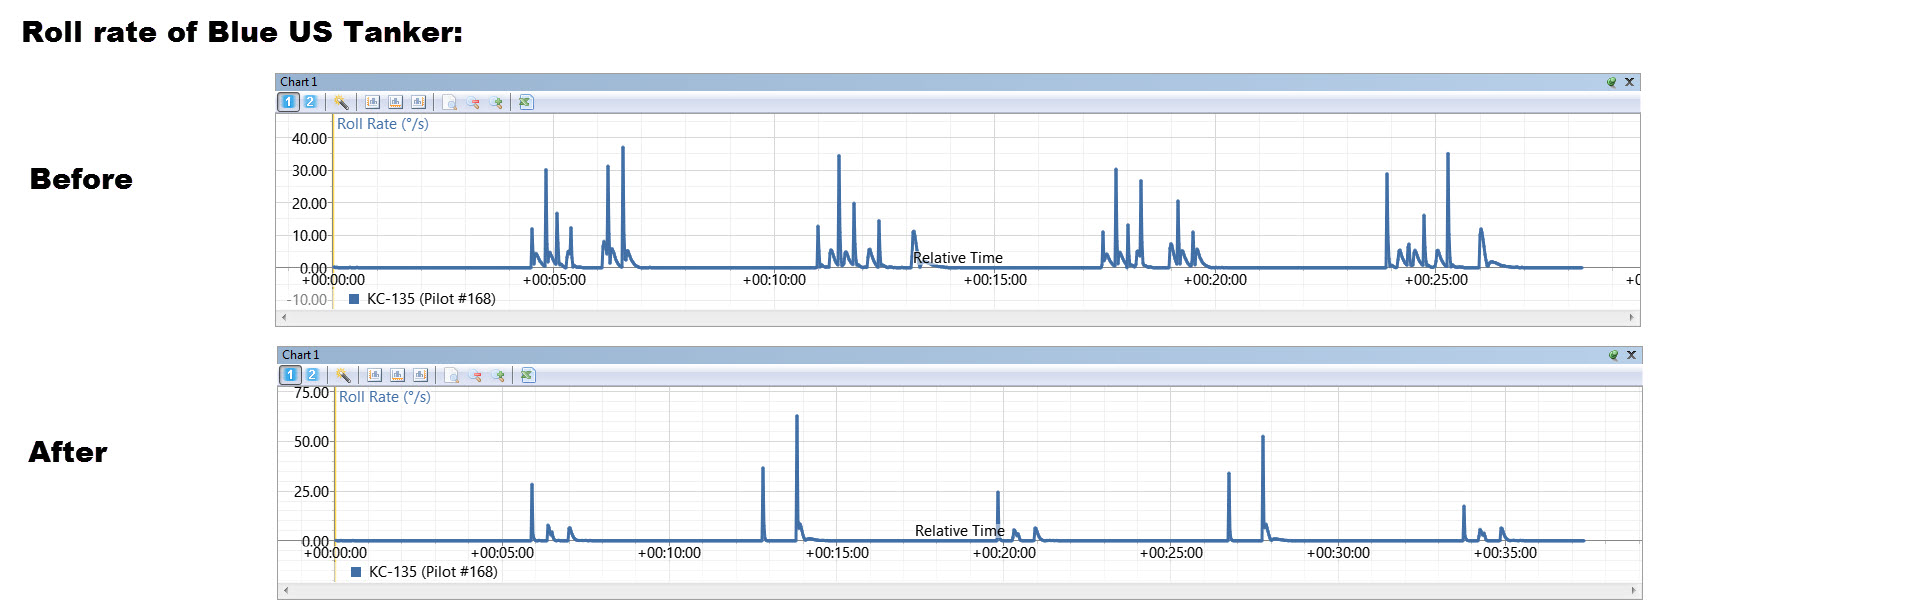1920x600 pixels.
Task: Click the +00:35:00 time tick in the After chart
Action: click(1505, 553)
